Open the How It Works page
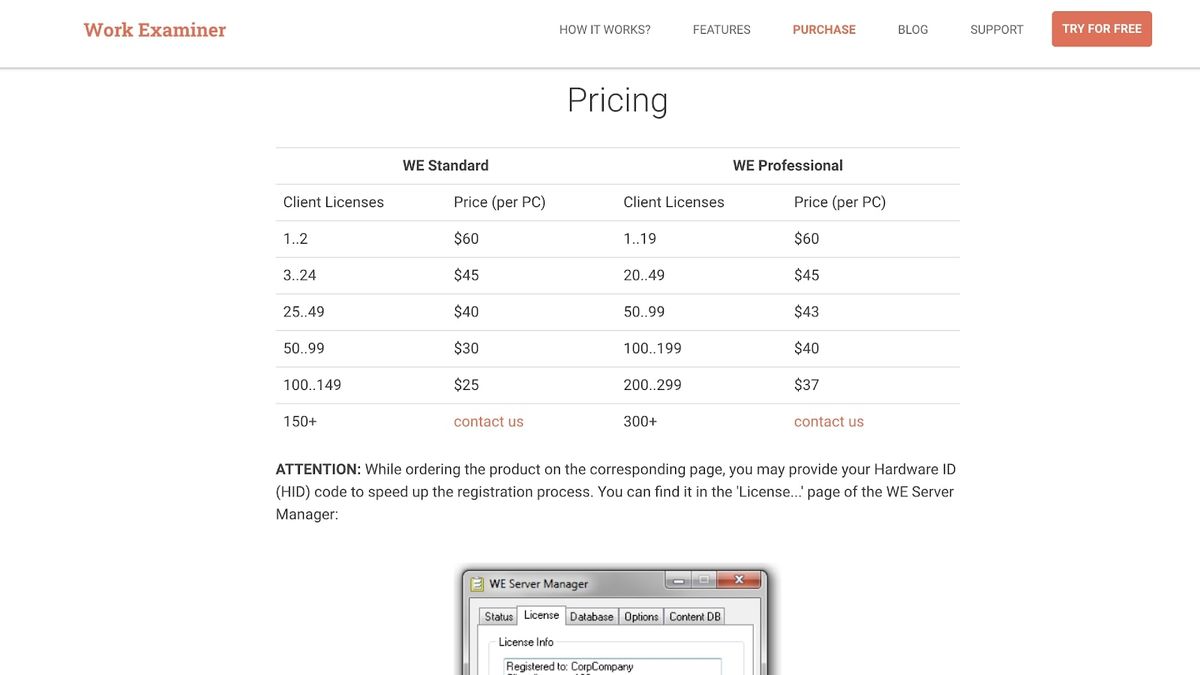 (x=605, y=30)
